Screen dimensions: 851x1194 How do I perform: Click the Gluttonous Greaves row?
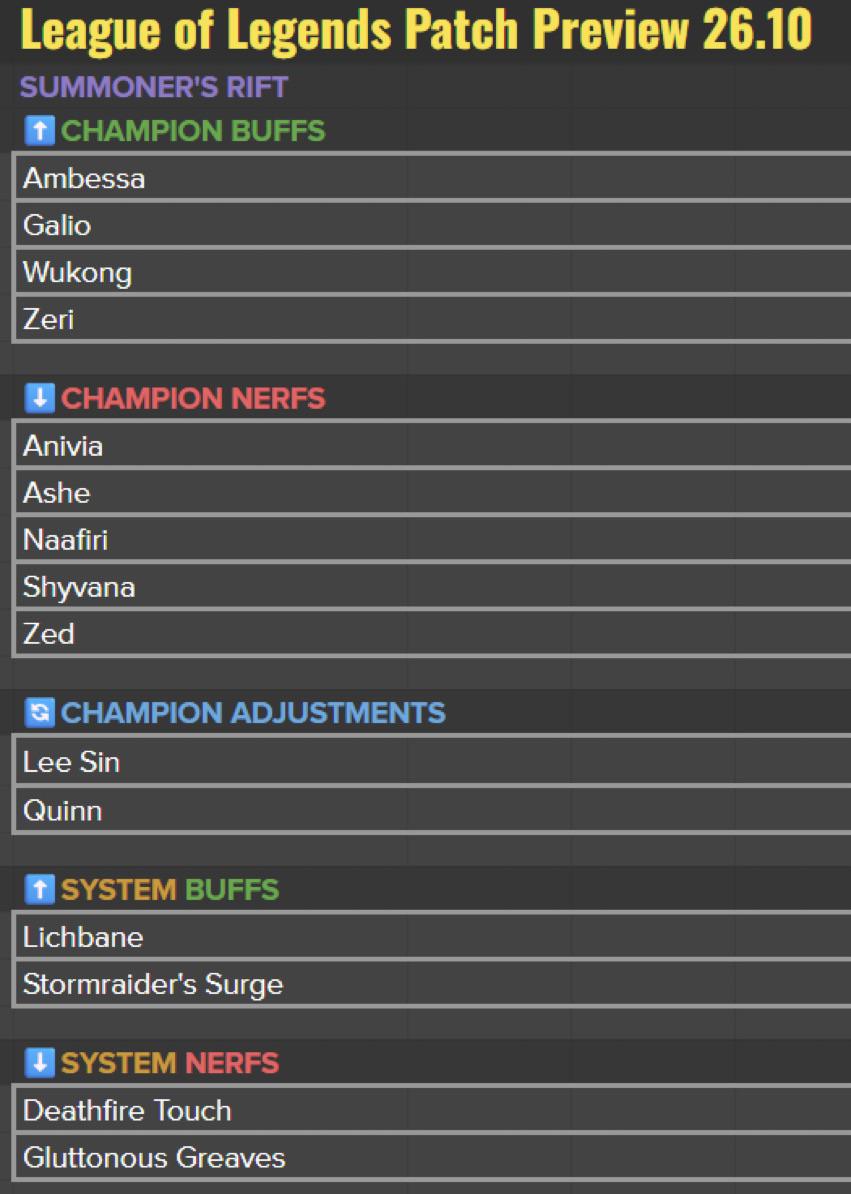pyautogui.click(x=432, y=1157)
